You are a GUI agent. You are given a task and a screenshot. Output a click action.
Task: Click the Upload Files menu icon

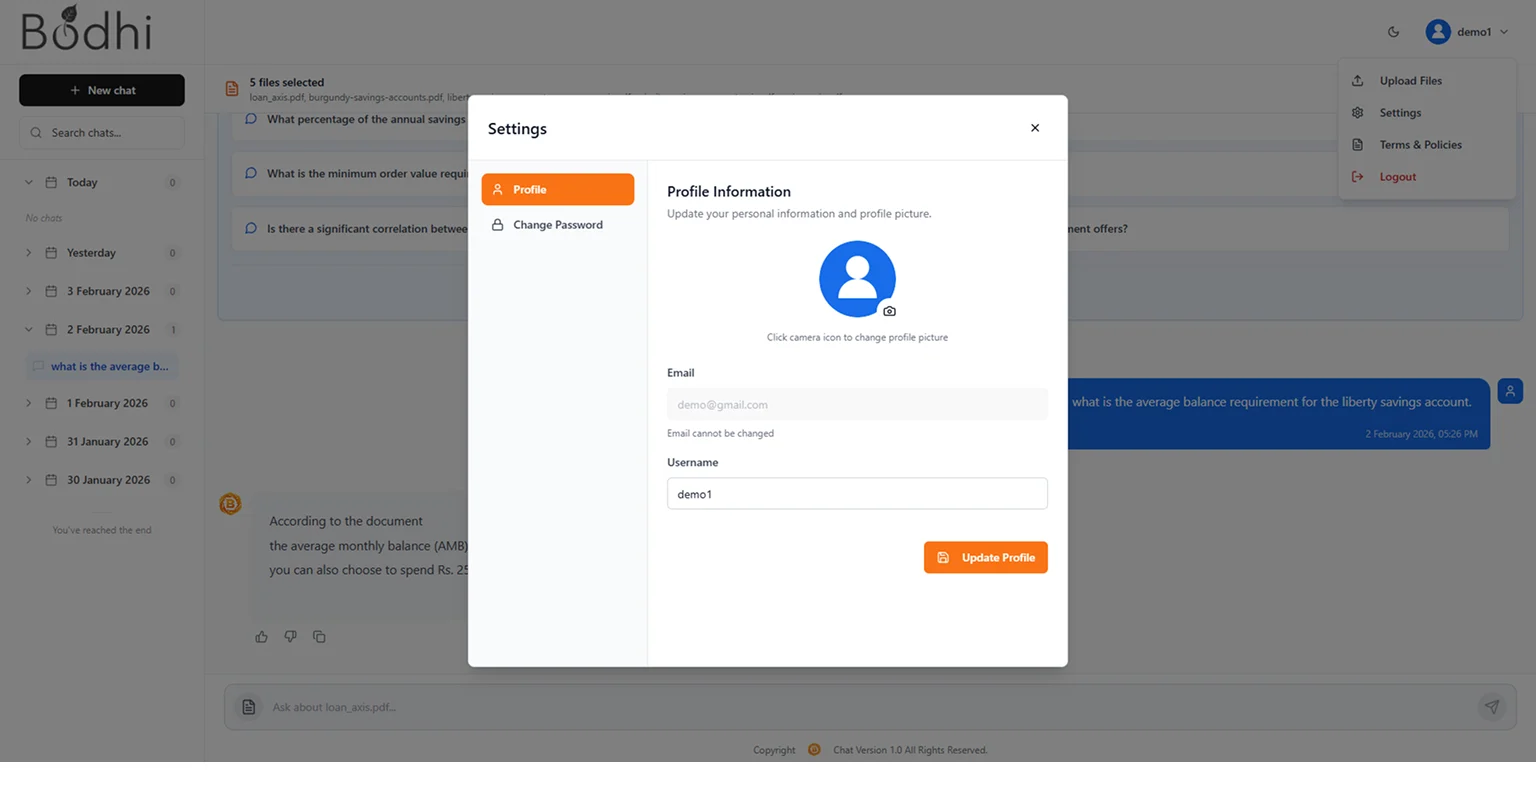(1358, 81)
